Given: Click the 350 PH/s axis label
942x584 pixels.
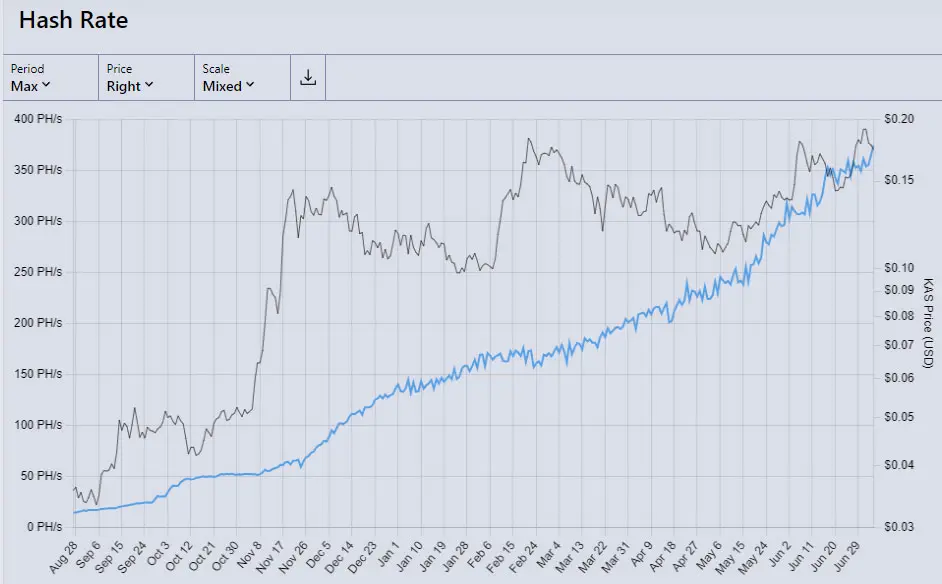Looking at the screenshot, I should click(38, 170).
